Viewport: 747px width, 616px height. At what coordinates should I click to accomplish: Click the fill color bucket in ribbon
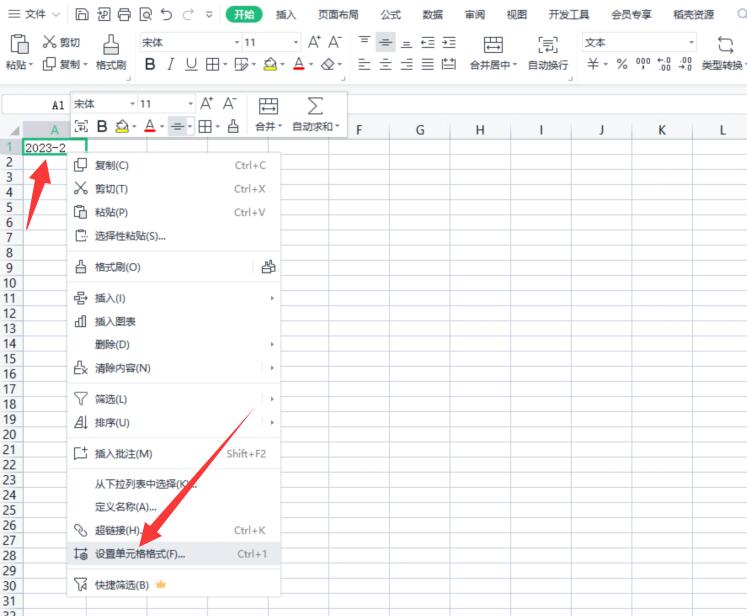[x=269, y=64]
